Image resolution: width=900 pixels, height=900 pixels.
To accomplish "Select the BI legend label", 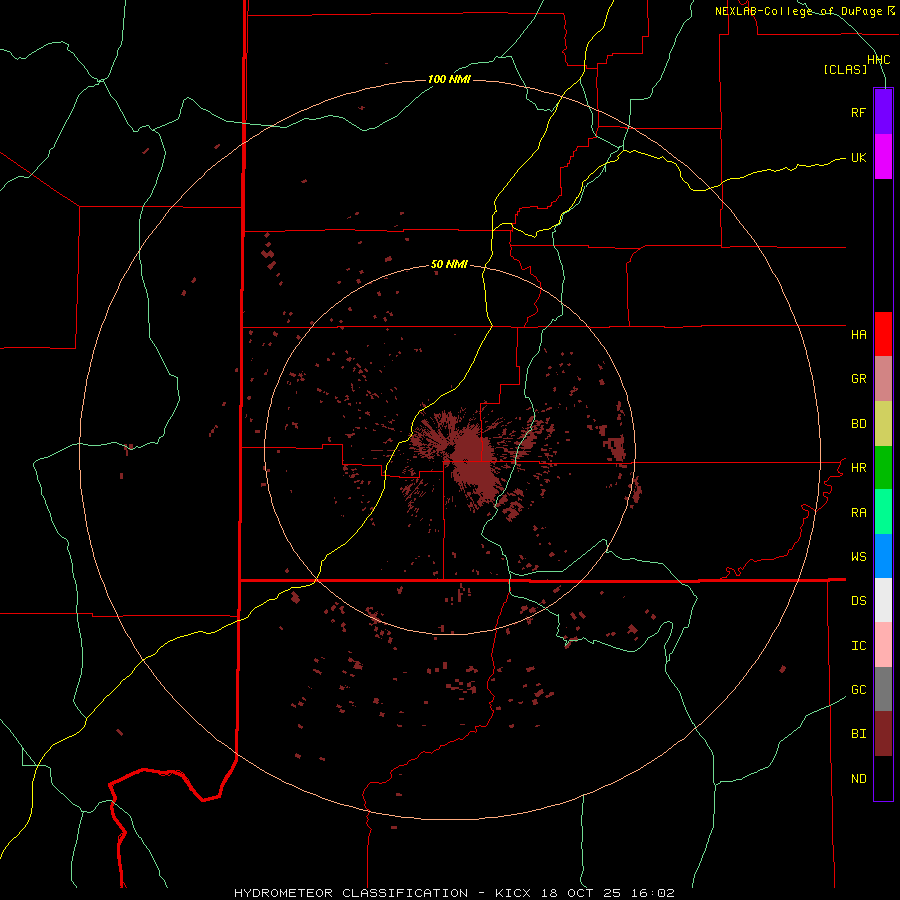I will pyautogui.click(x=858, y=734).
